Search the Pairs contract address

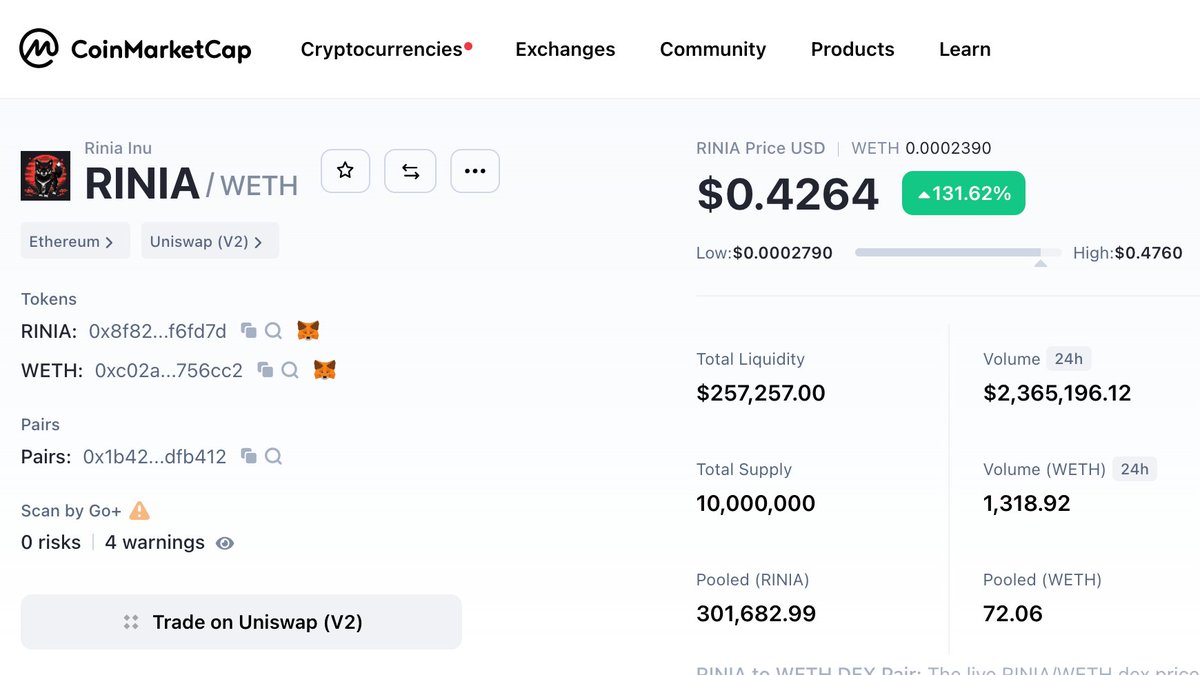click(x=273, y=456)
